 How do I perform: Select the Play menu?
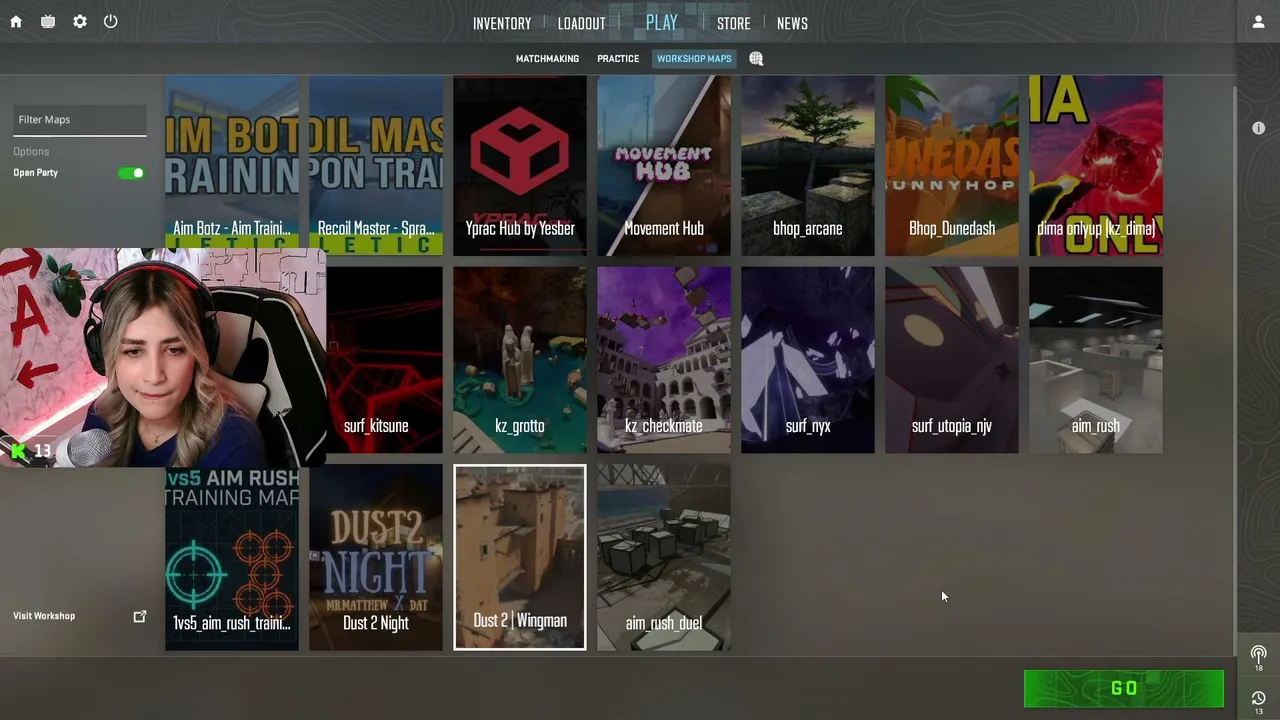[x=662, y=23]
